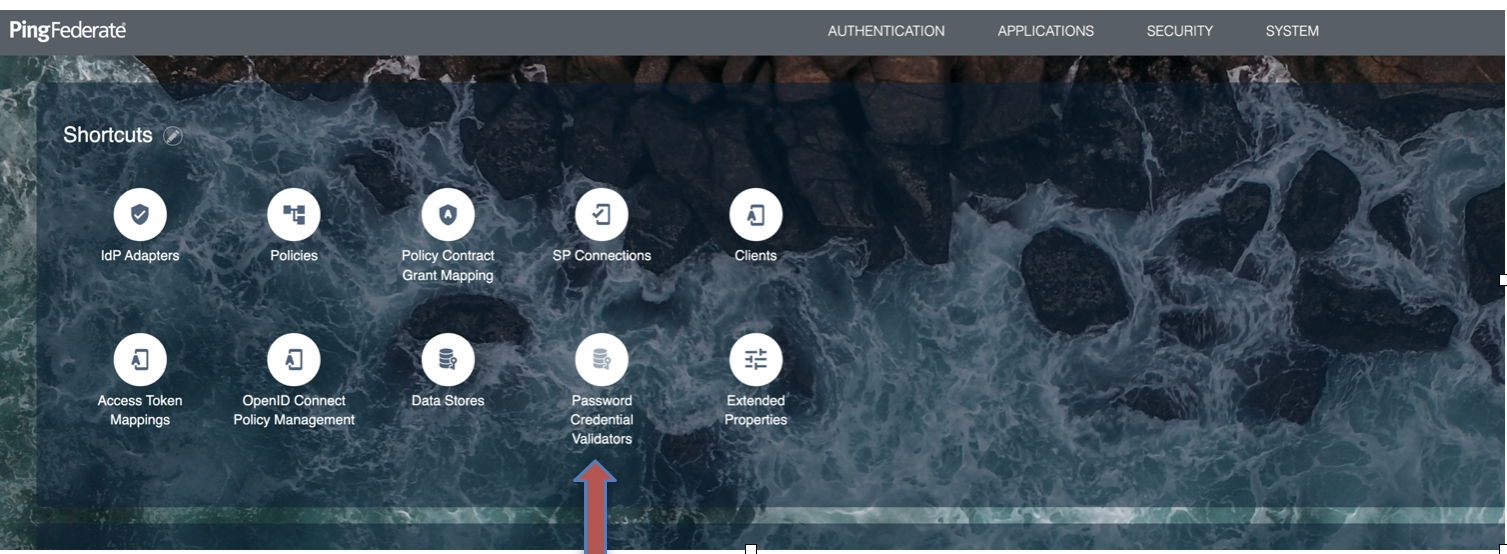The image size is (1507, 554).
Task: Select the SECURITY menu item
Action: point(1179,31)
